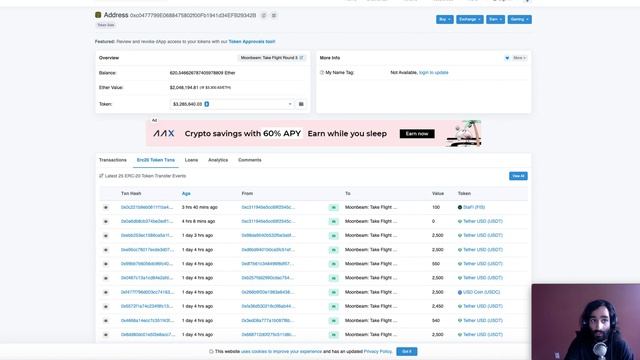The image size is (640, 360).
Task: Click eye icon on the value 550 row
Action: [x=106, y=264]
